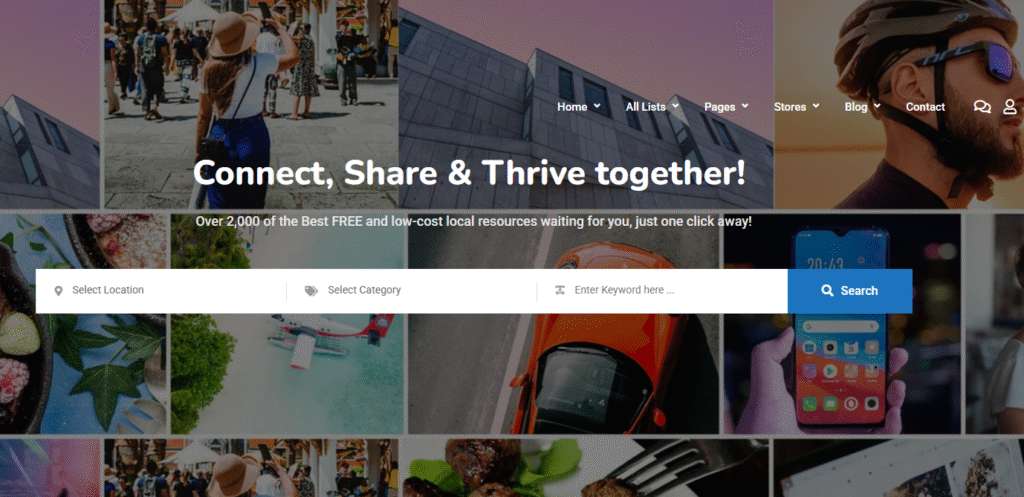Open the Home menu item

(572, 106)
